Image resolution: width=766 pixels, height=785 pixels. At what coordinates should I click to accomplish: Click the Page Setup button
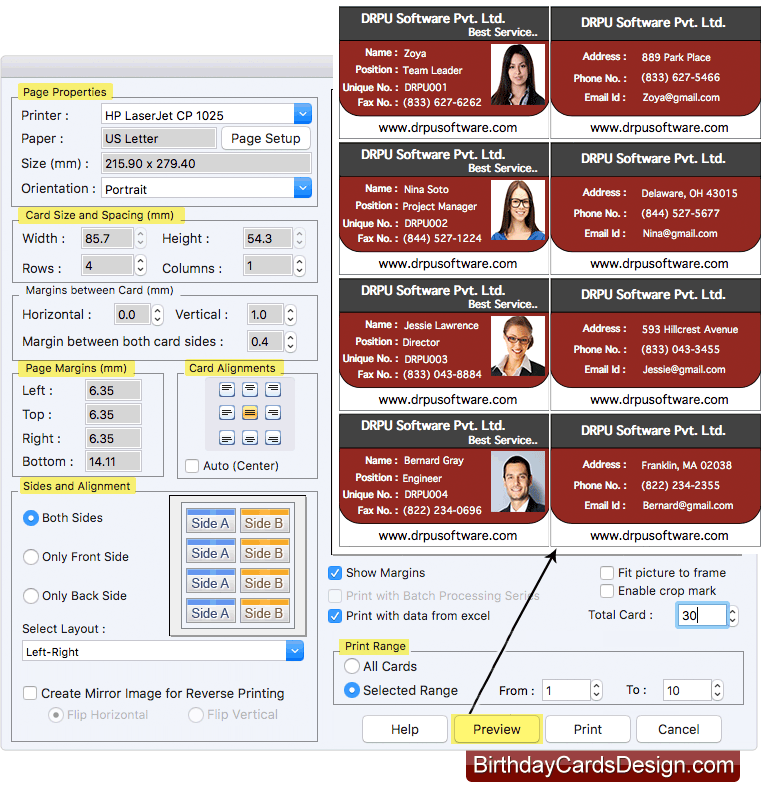(266, 138)
